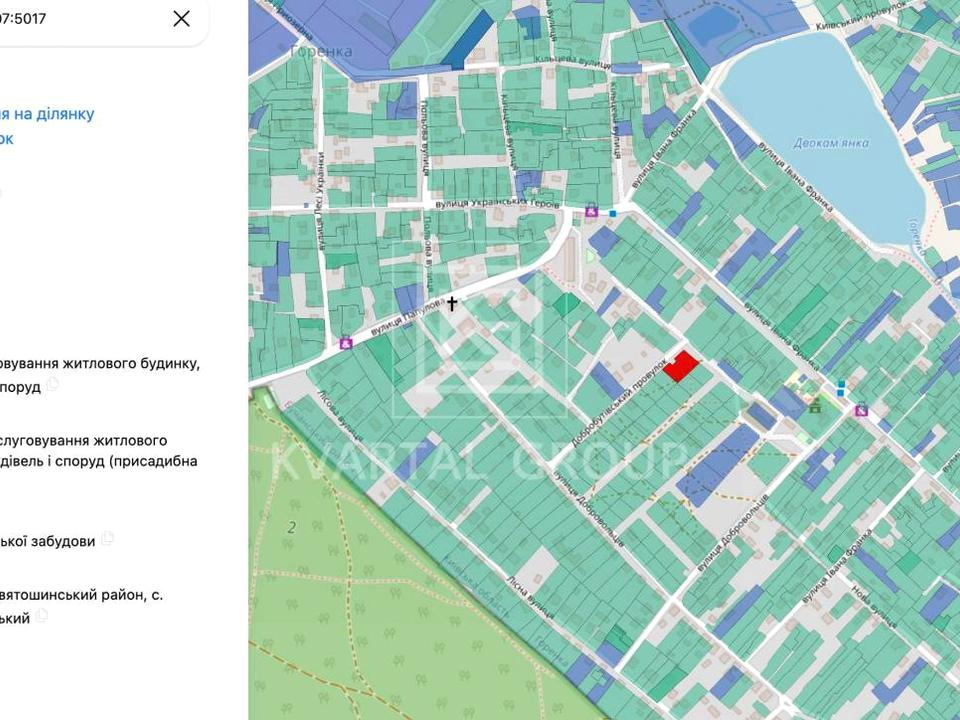
Task: Click purple shop icon on вулиця Івана Франка
Action: click(x=861, y=410)
